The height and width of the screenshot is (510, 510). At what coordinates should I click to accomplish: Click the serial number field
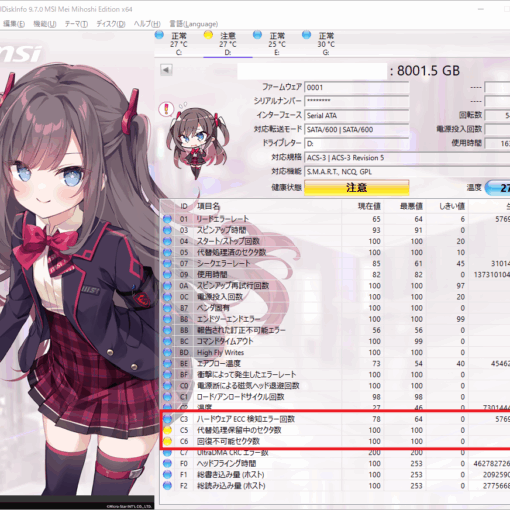click(356, 101)
